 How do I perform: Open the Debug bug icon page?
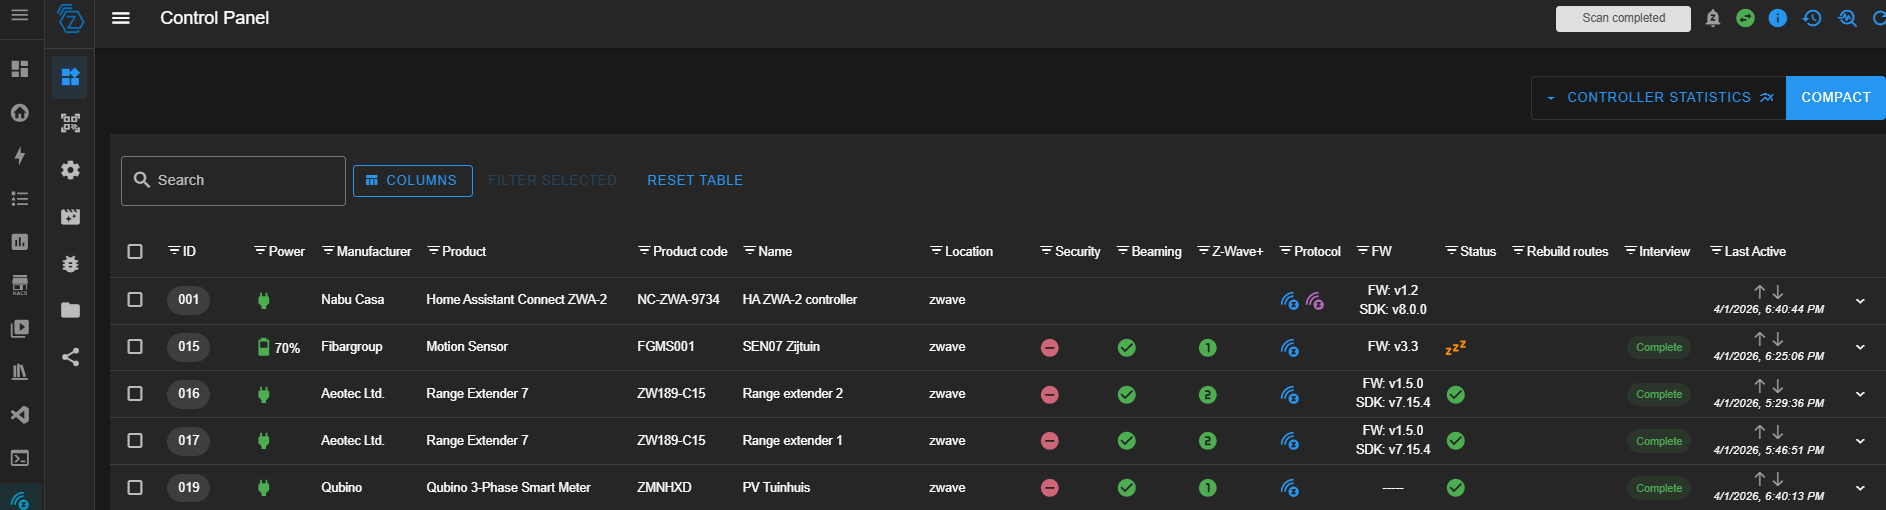(70, 264)
